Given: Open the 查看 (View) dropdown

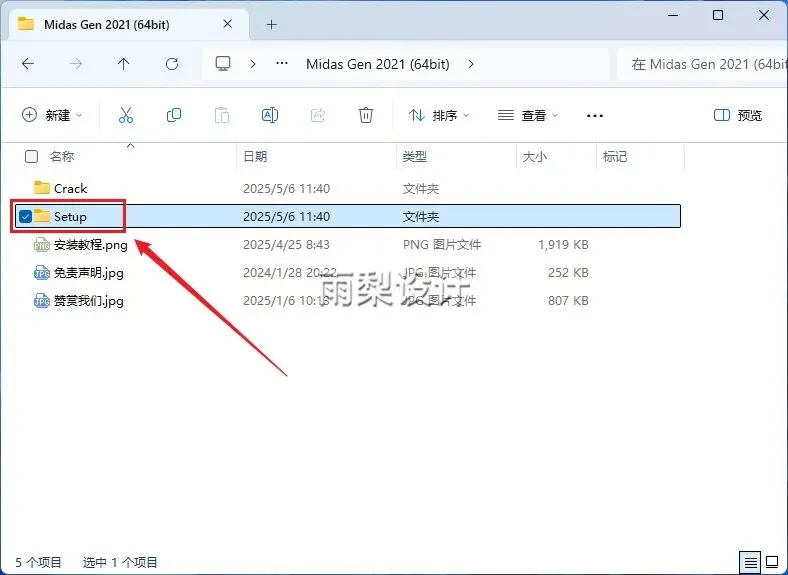Looking at the screenshot, I should coord(528,116).
